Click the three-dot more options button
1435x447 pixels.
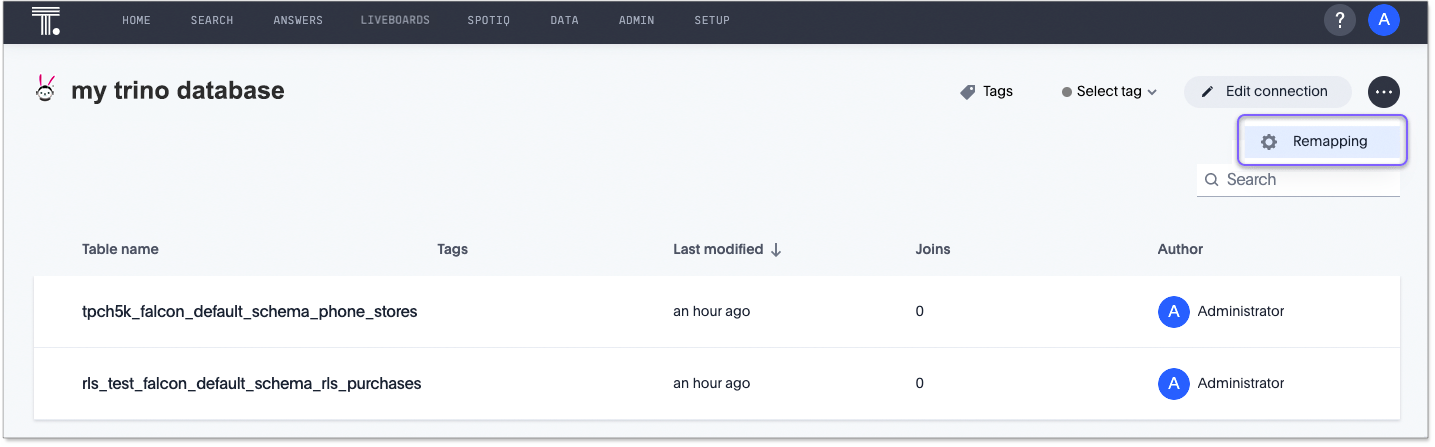(x=1383, y=92)
